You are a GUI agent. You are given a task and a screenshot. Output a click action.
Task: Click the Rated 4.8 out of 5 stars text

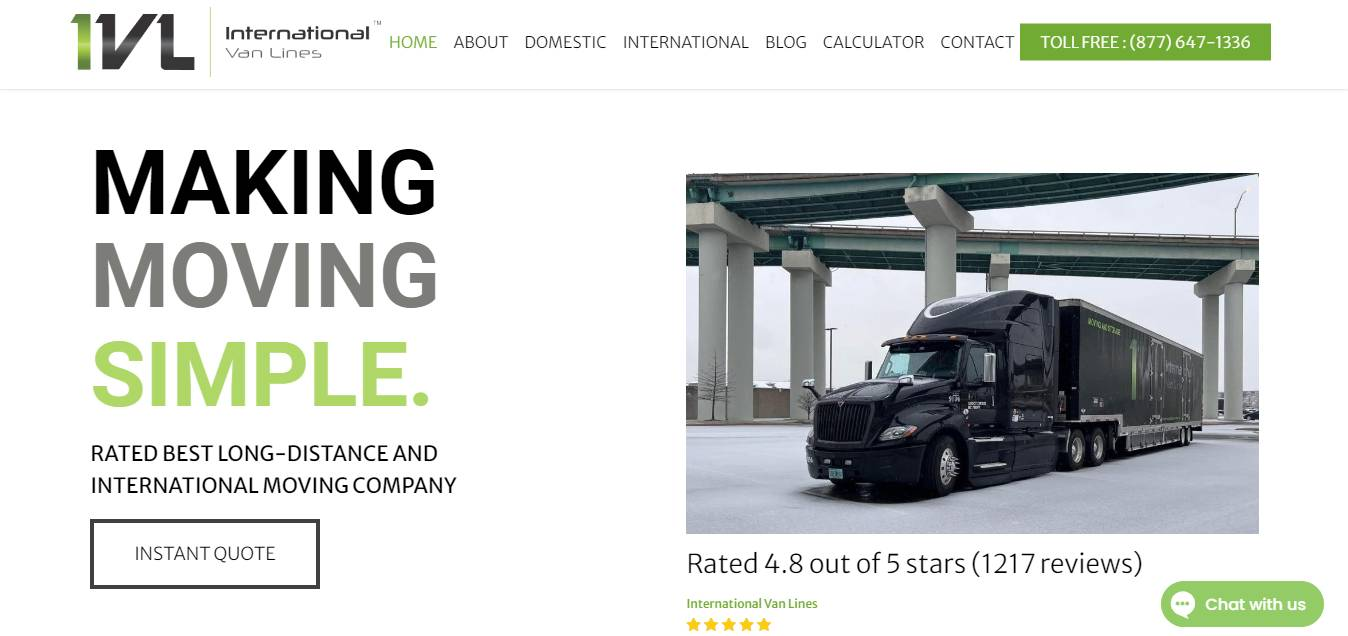coord(914,563)
